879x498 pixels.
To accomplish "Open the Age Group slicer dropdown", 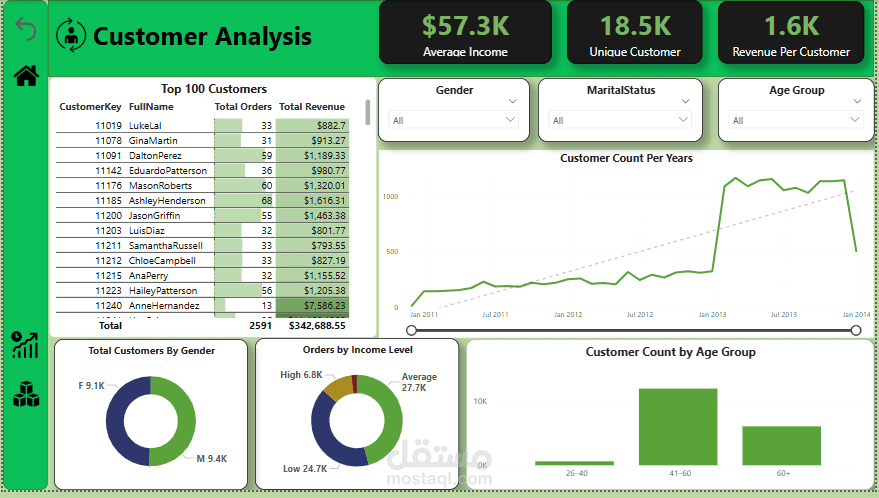I will click(795, 120).
